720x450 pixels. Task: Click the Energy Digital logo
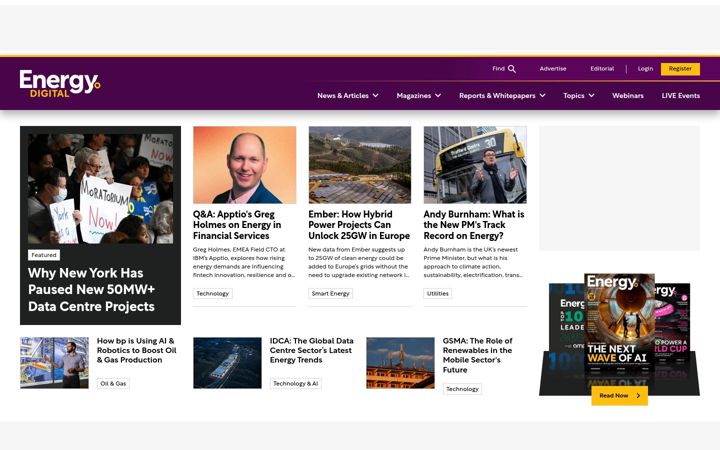60,84
